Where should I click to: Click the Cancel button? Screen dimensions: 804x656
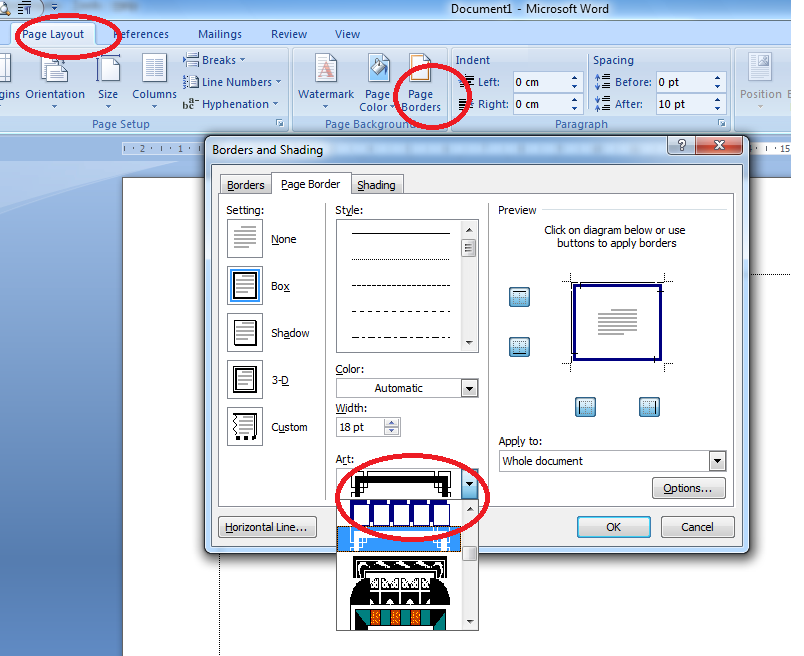coord(697,527)
